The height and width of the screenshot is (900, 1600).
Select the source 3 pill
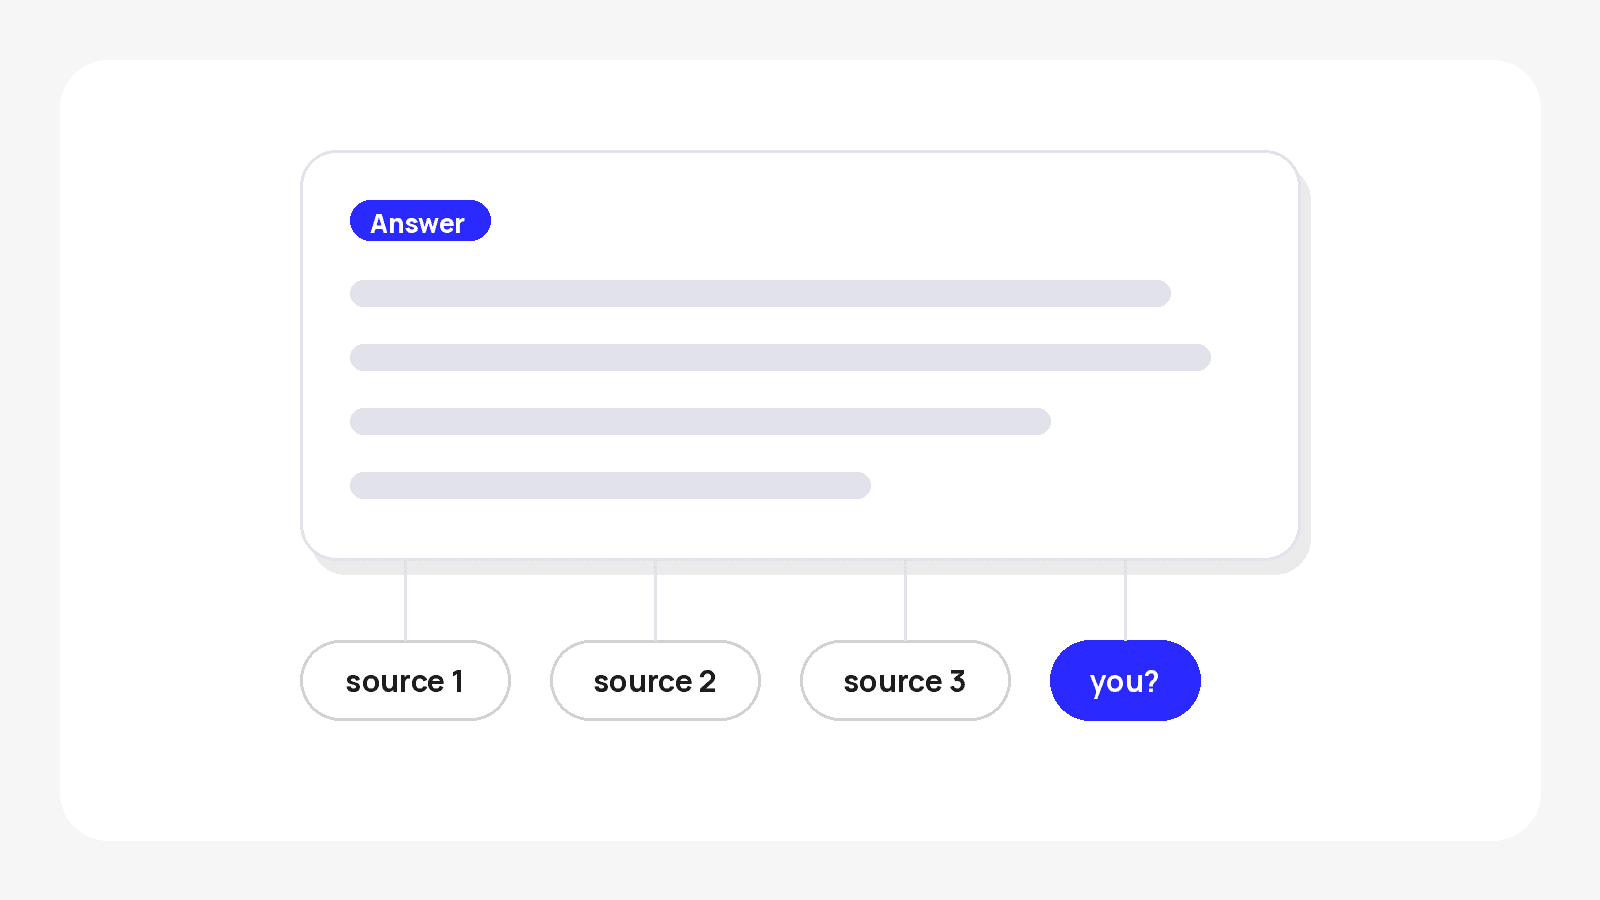tap(905, 681)
